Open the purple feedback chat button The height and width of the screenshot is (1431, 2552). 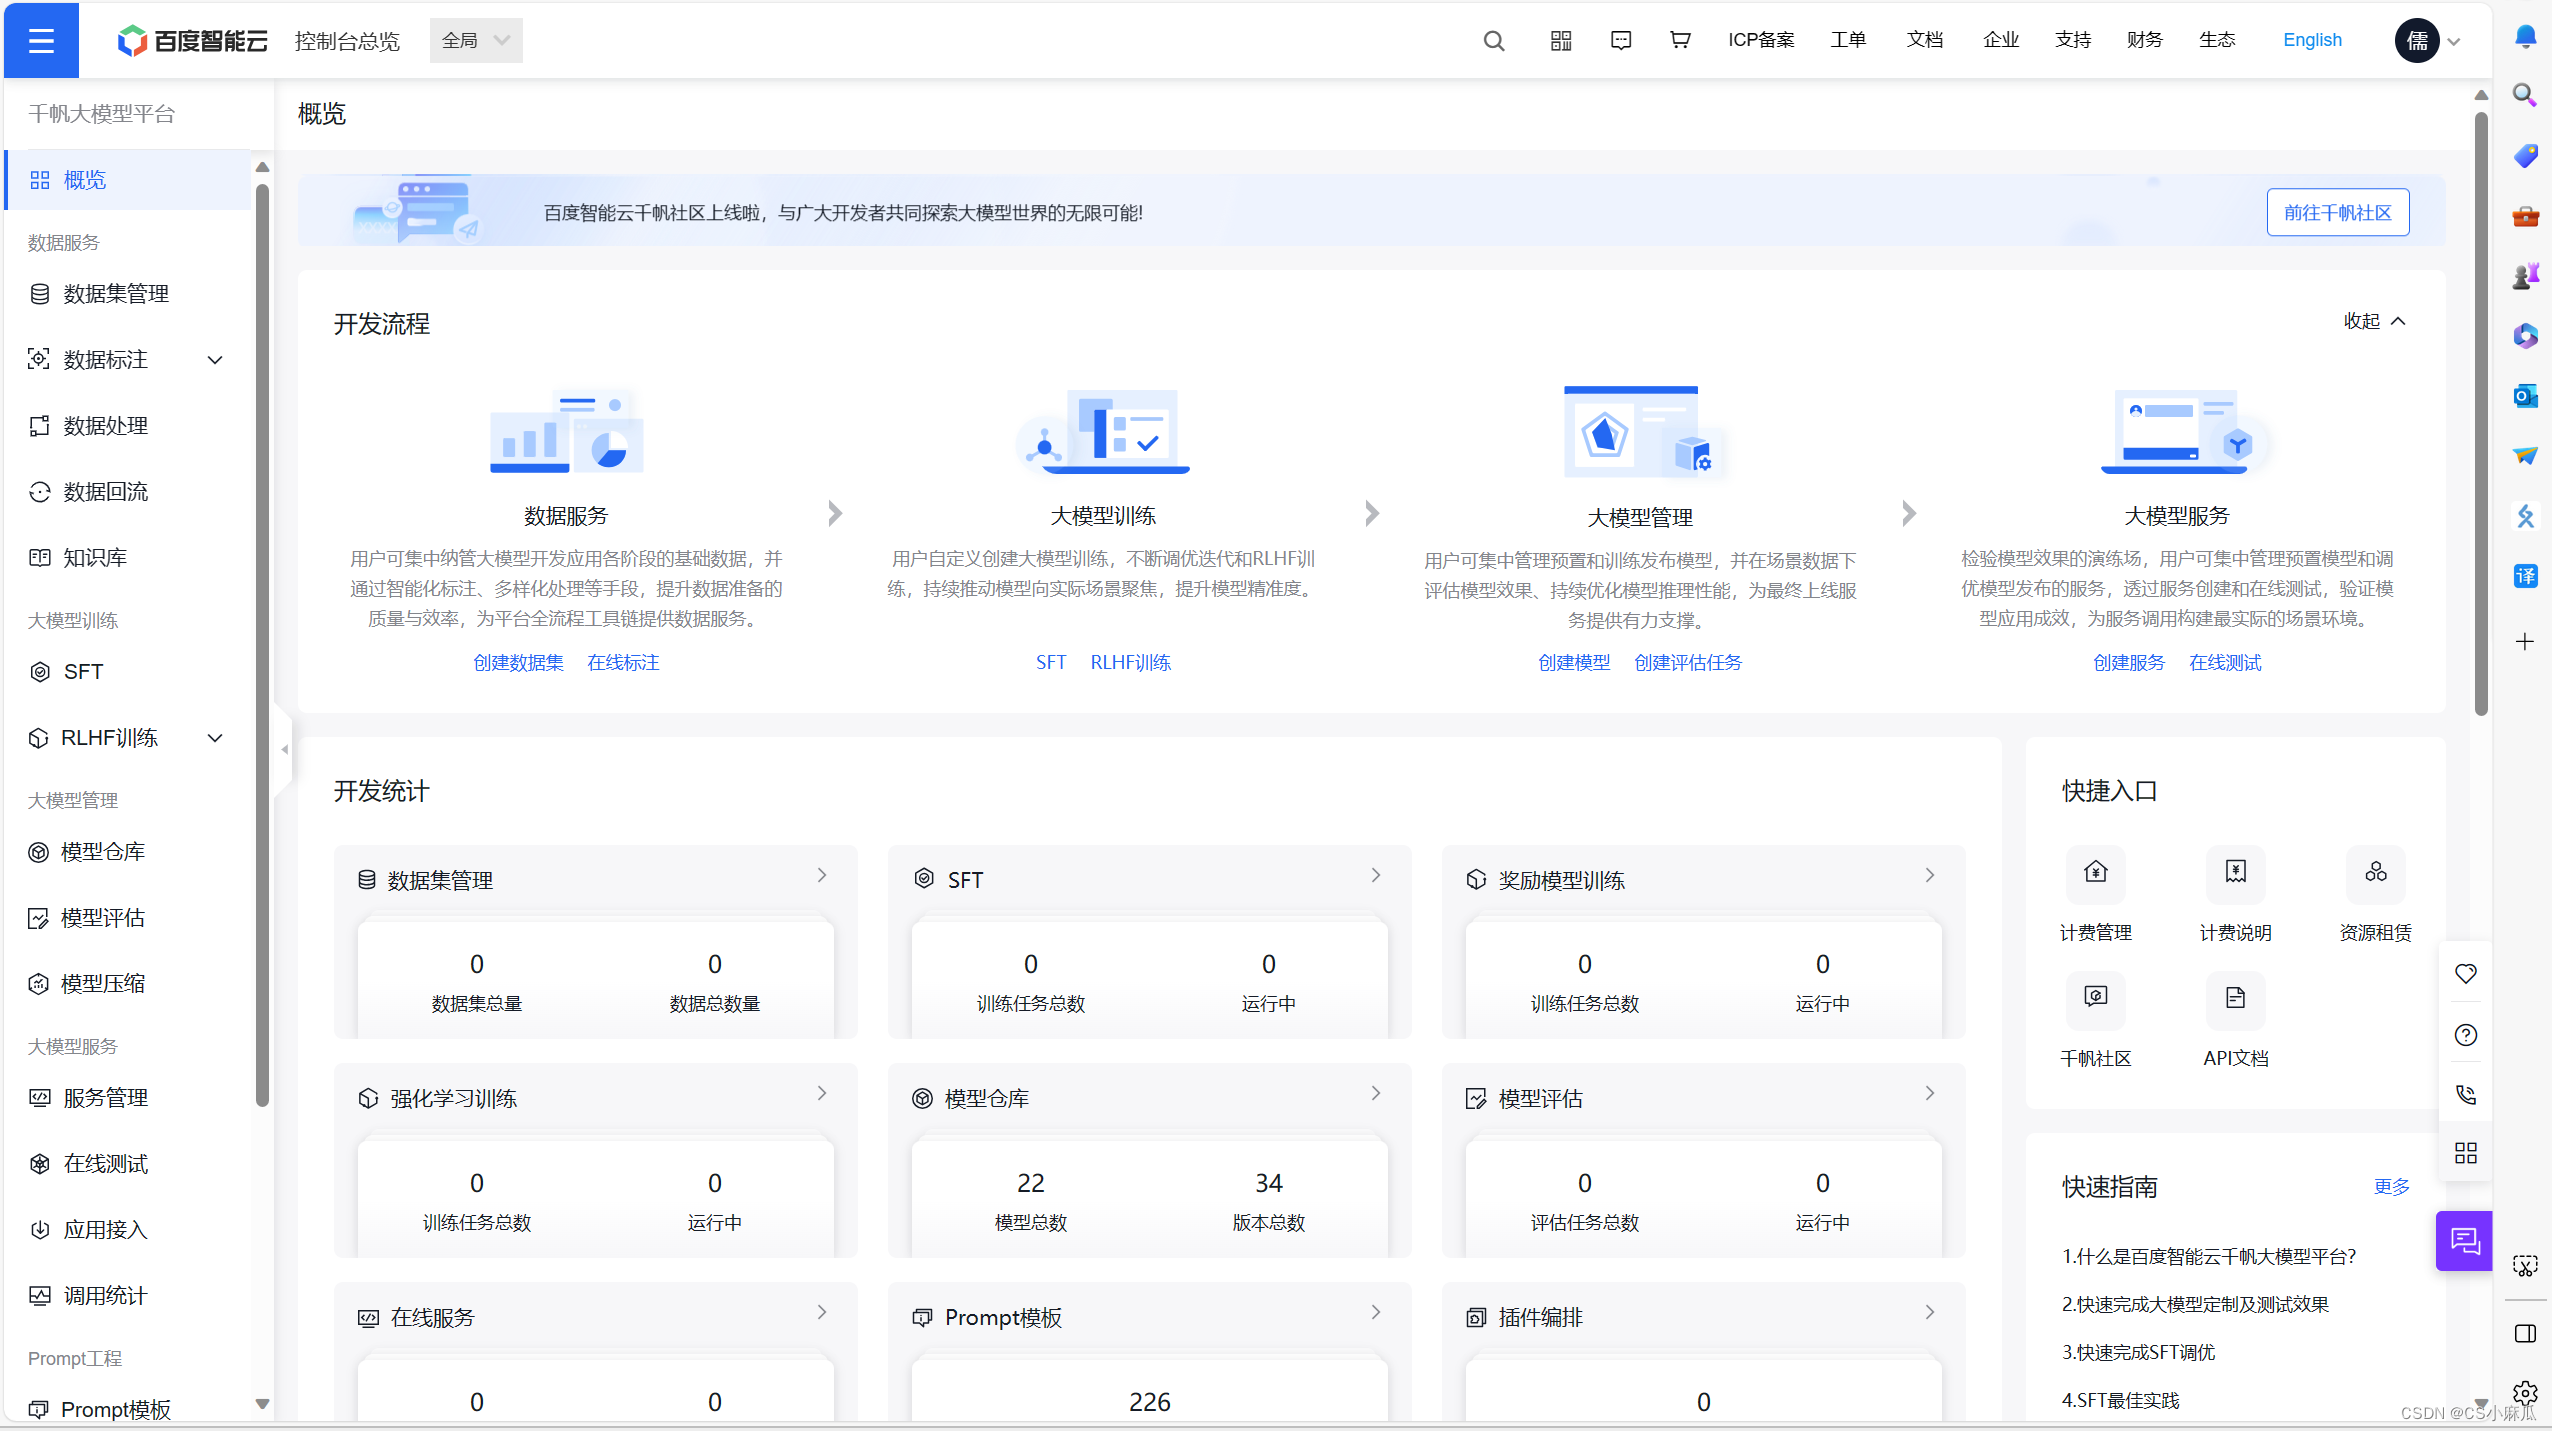click(x=2464, y=1241)
